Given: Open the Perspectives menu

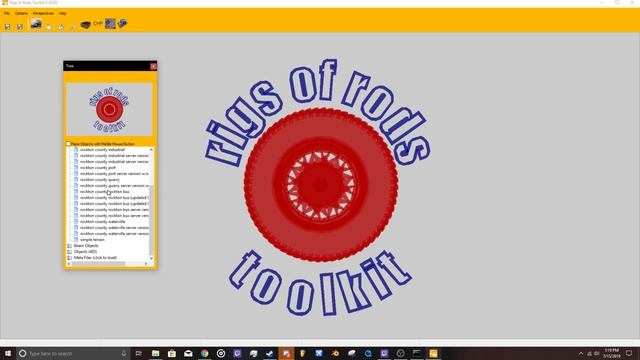Looking at the screenshot, I should (43, 13).
